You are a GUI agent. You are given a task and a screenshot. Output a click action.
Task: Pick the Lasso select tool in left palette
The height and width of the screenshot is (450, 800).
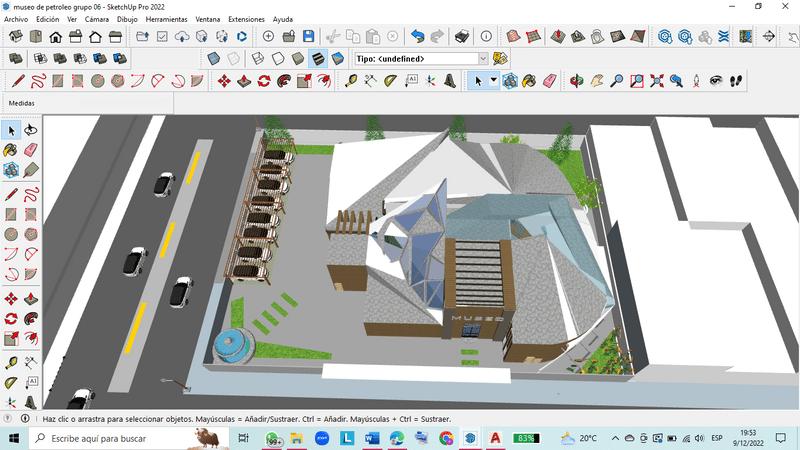coord(31,130)
